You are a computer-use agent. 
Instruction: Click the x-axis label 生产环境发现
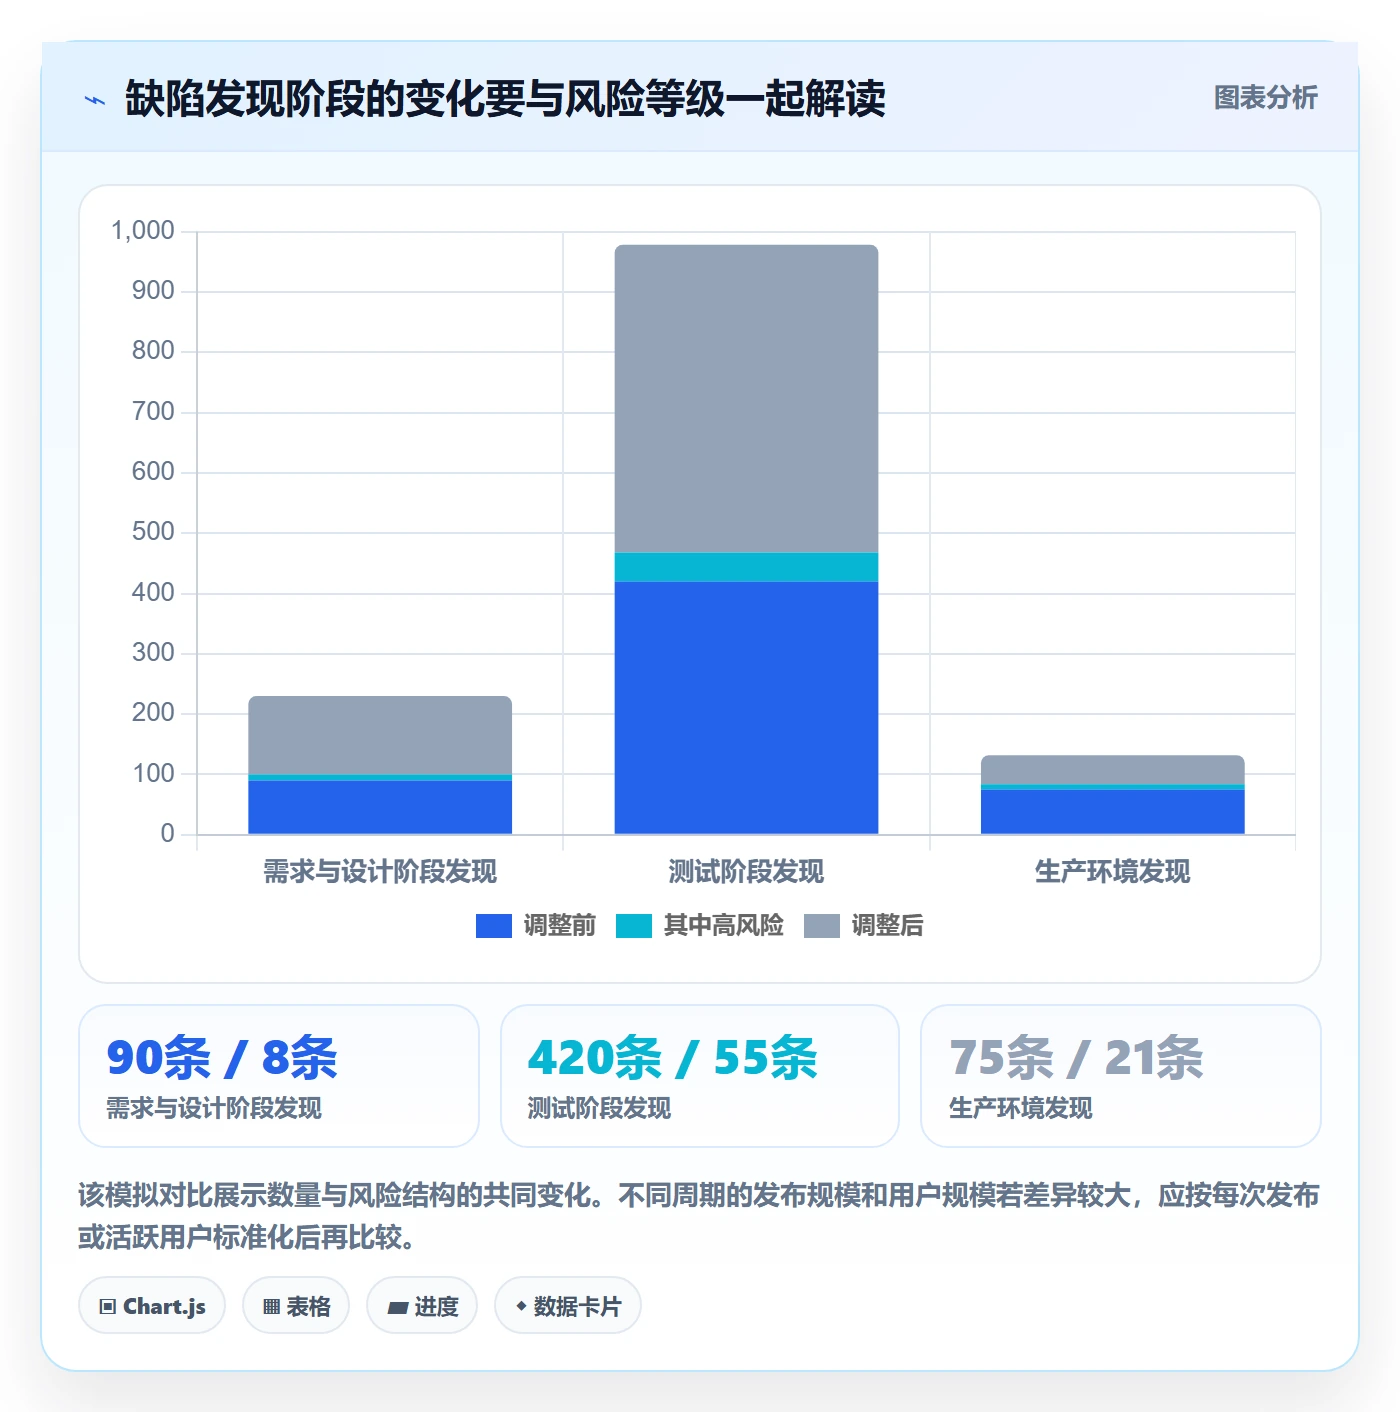(1112, 871)
